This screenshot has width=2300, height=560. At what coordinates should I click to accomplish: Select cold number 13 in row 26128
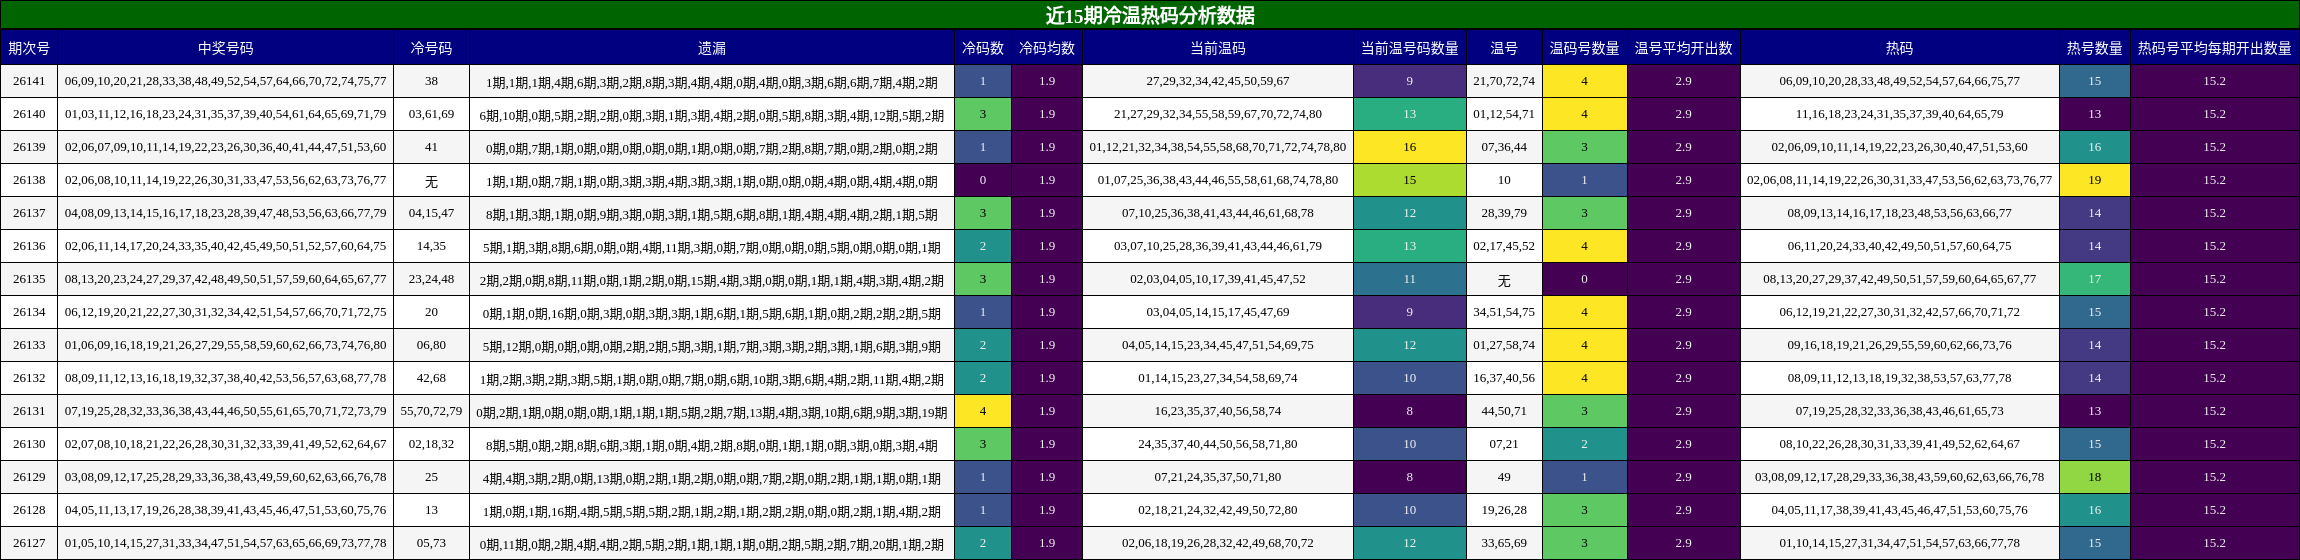pyautogui.click(x=431, y=510)
